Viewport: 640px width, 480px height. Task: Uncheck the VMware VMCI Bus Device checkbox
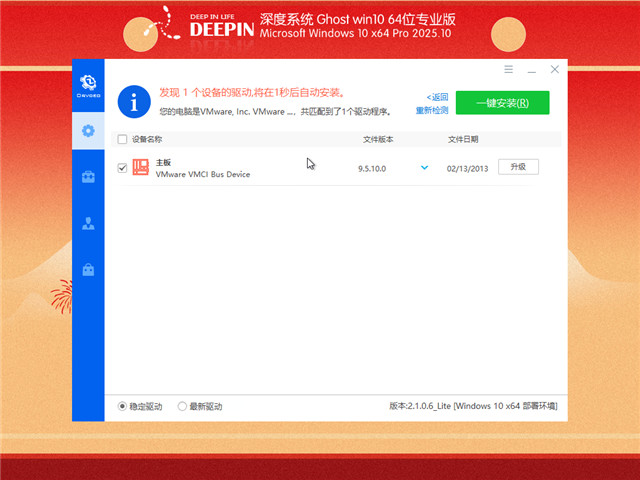[x=122, y=168]
